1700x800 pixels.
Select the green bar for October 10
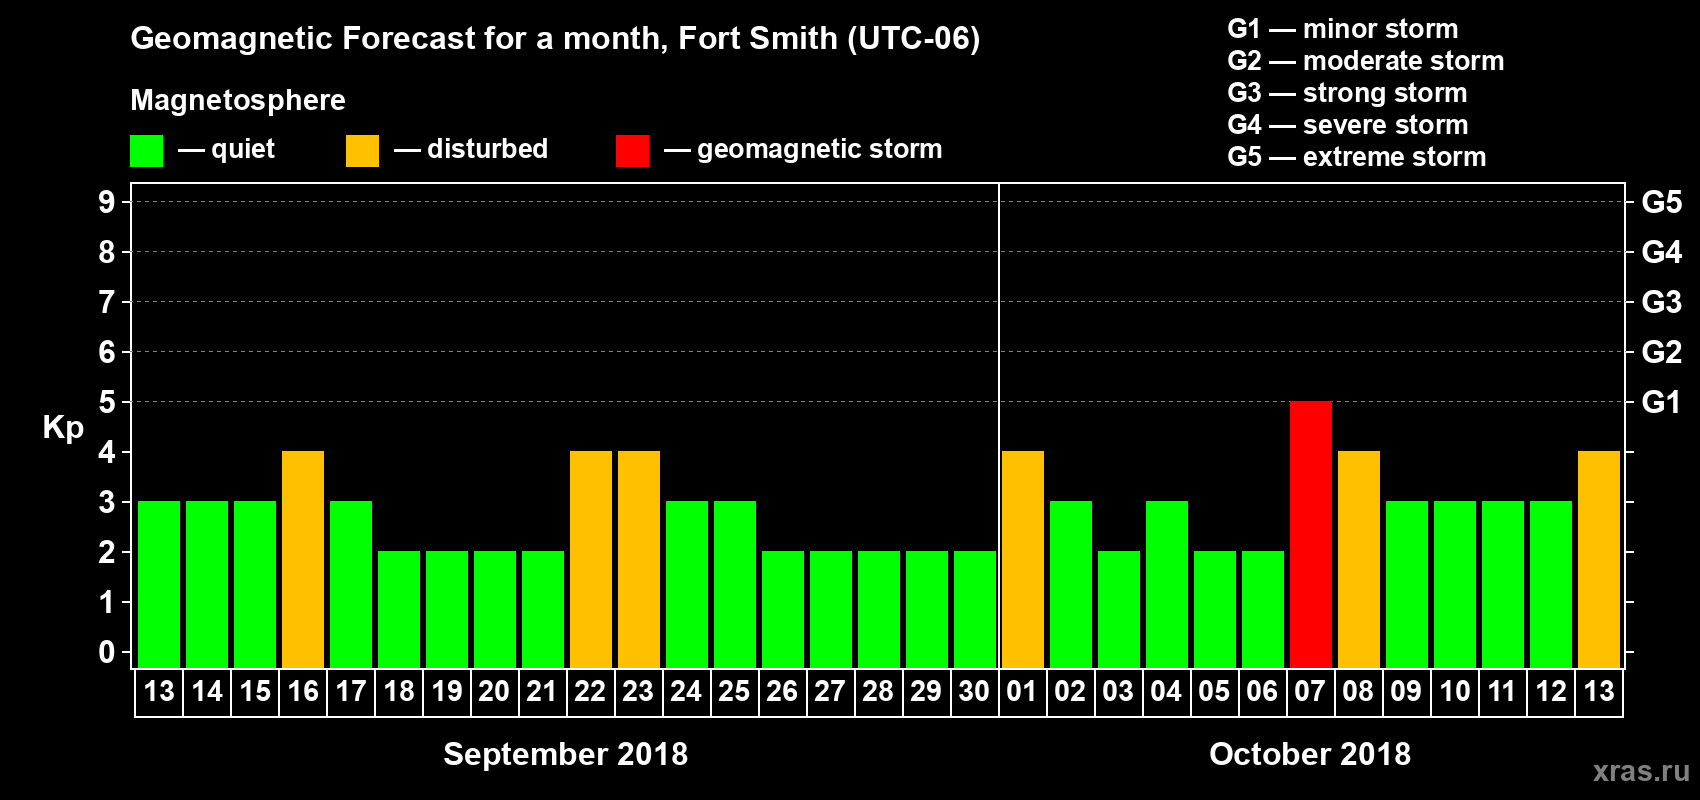(1455, 584)
